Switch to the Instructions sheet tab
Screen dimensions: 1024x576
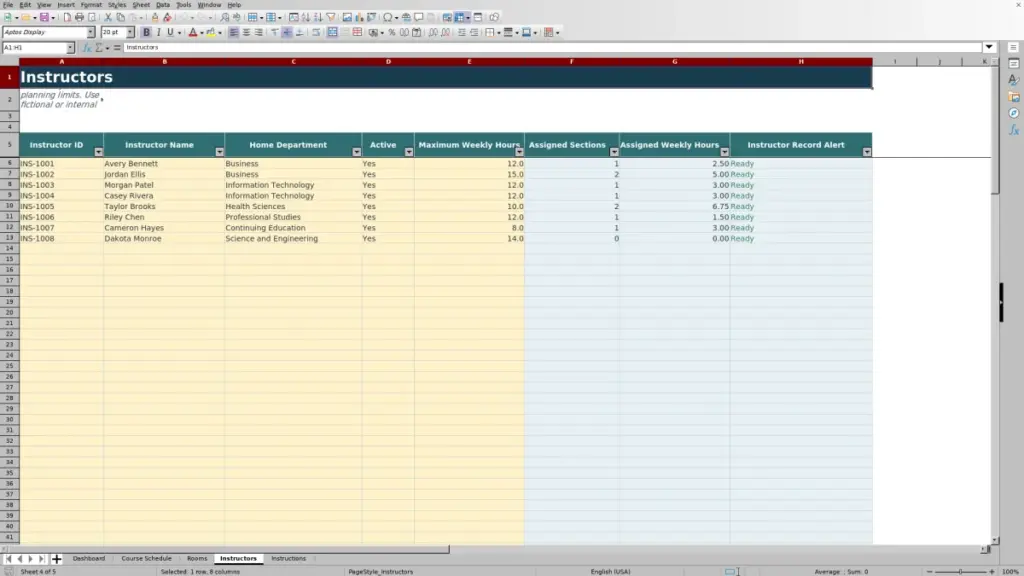[x=289, y=558]
